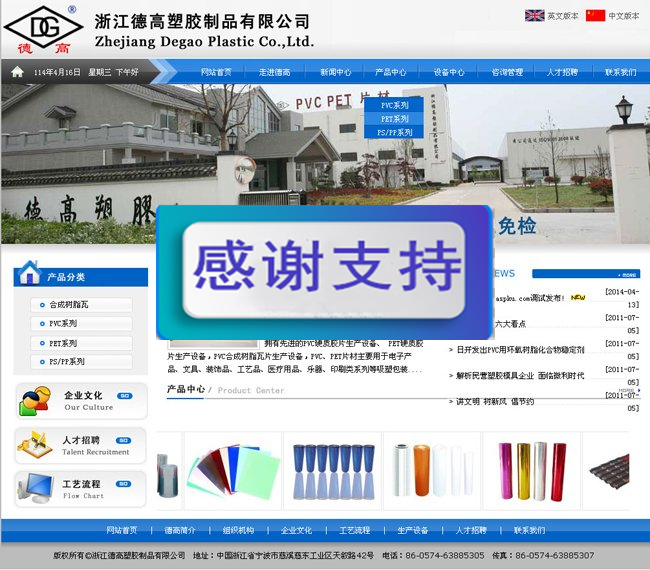Open 联系我们 in footer navigation
Screen dimensions: 650x570
click(x=530, y=530)
